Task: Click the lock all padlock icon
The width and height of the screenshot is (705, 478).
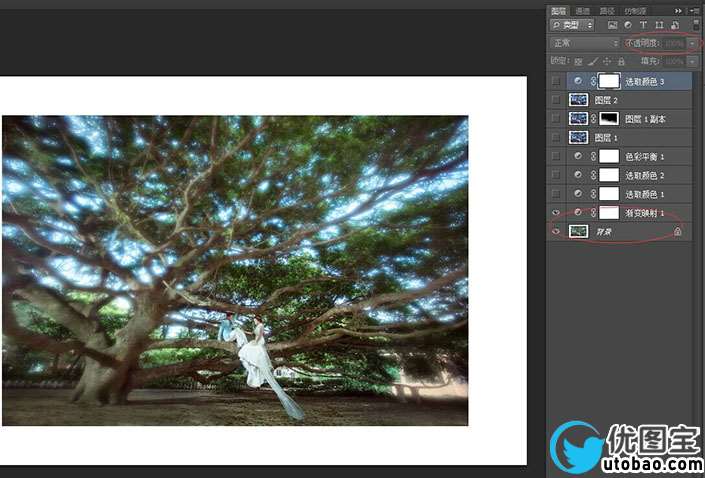Action: [x=621, y=61]
